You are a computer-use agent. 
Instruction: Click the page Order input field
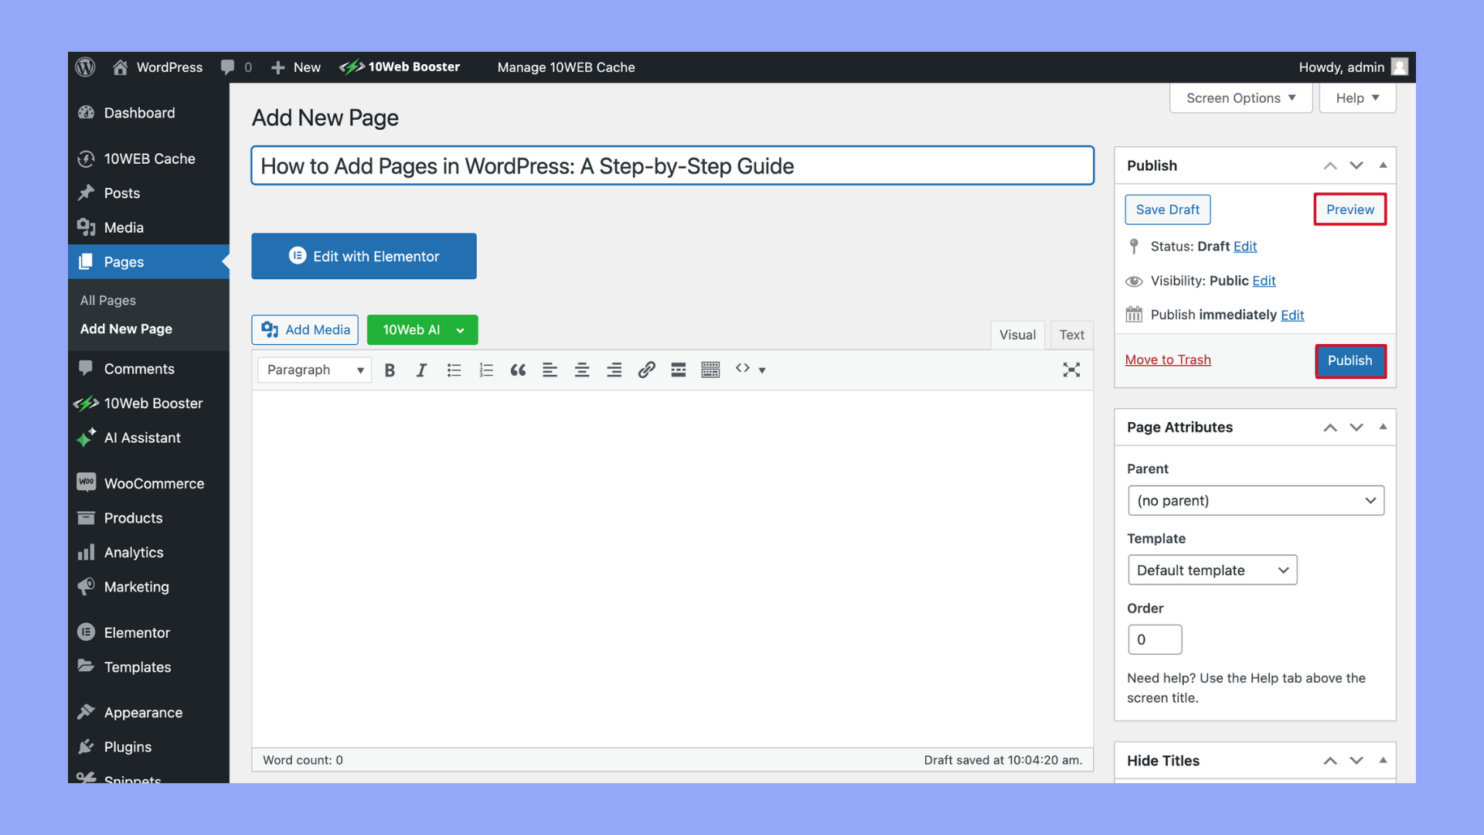click(x=1154, y=639)
